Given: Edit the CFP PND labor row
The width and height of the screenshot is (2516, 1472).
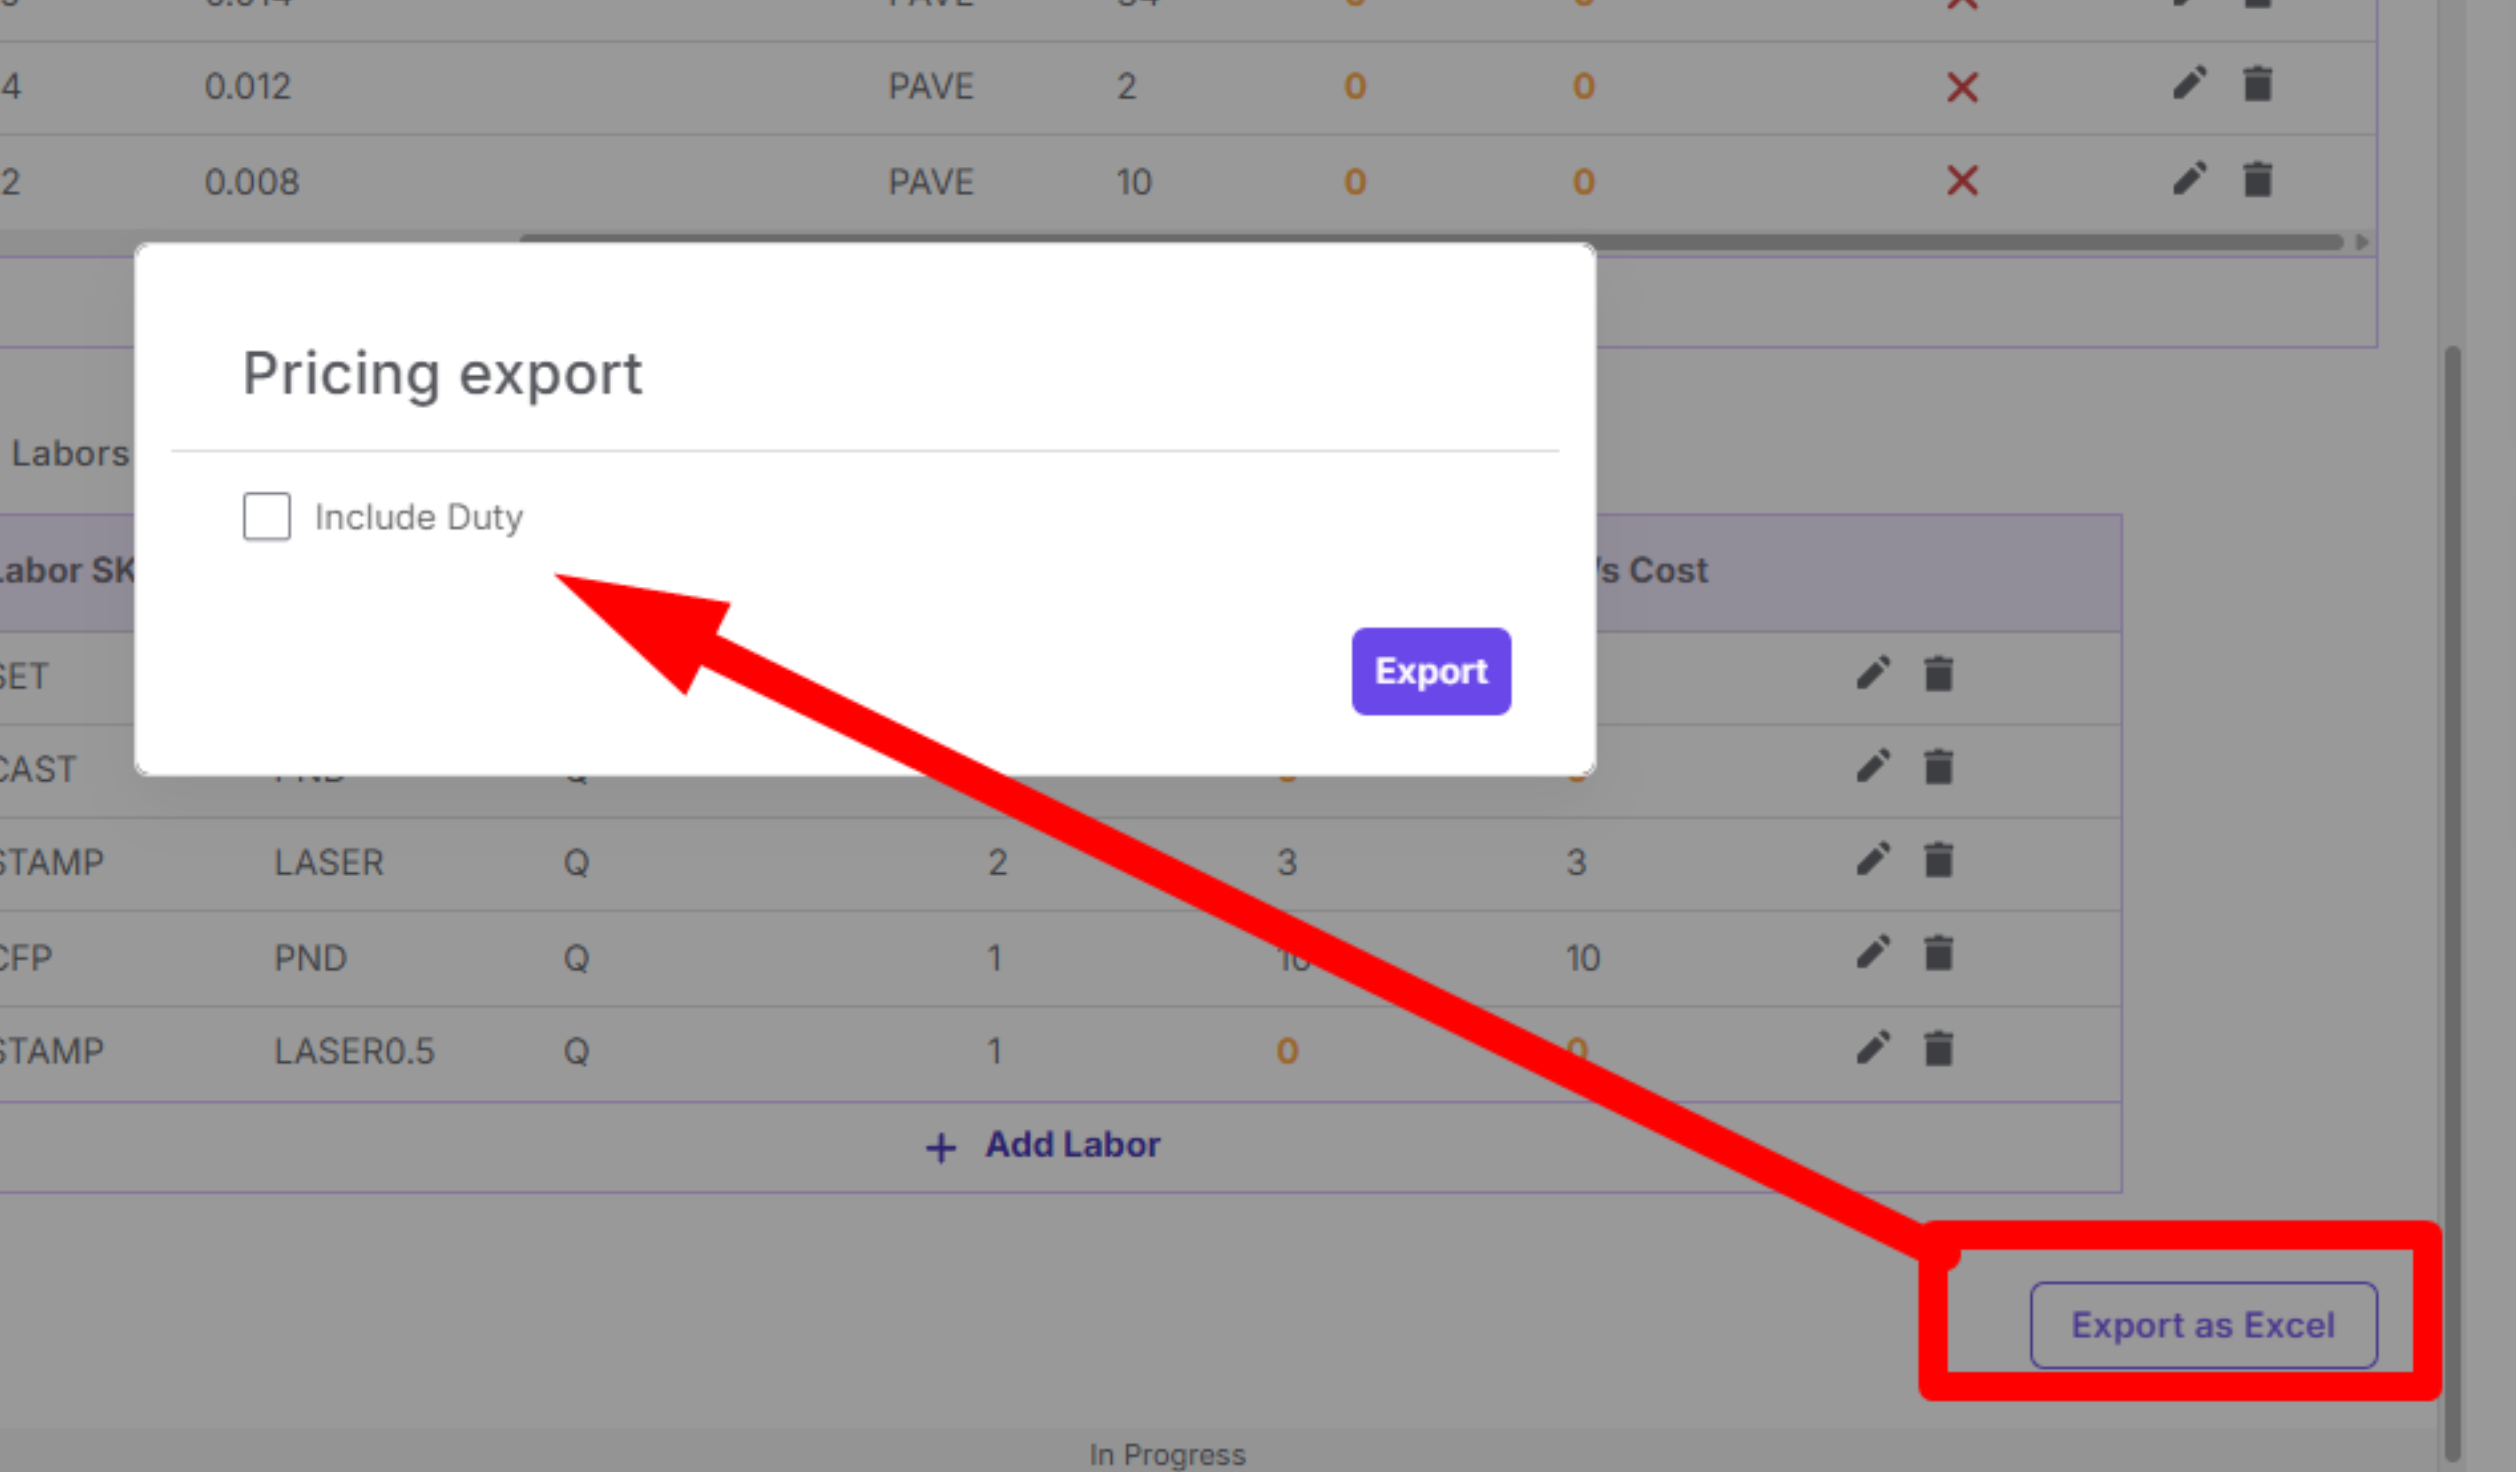Looking at the screenshot, I should [1873, 954].
